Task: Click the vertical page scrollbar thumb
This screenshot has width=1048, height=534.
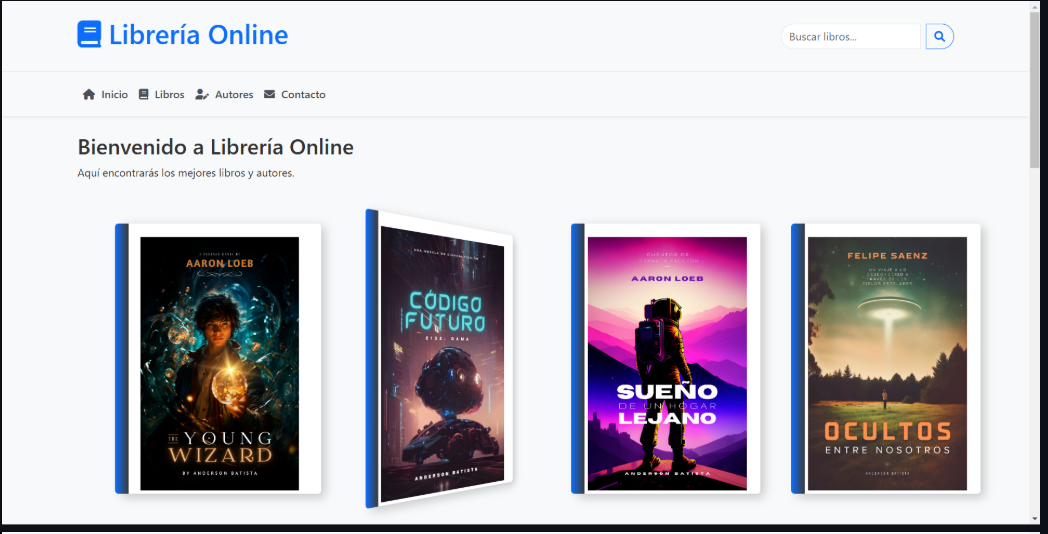Action: [1036, 90]
